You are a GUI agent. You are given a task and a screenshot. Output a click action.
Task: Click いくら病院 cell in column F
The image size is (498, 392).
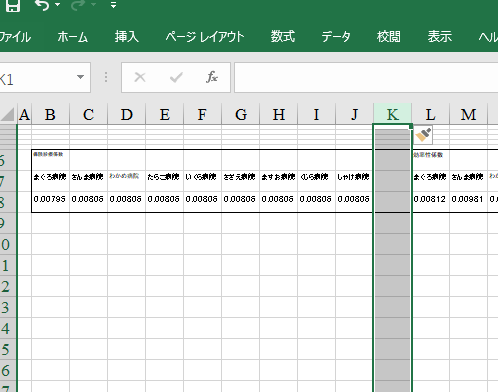pos(202,181)
